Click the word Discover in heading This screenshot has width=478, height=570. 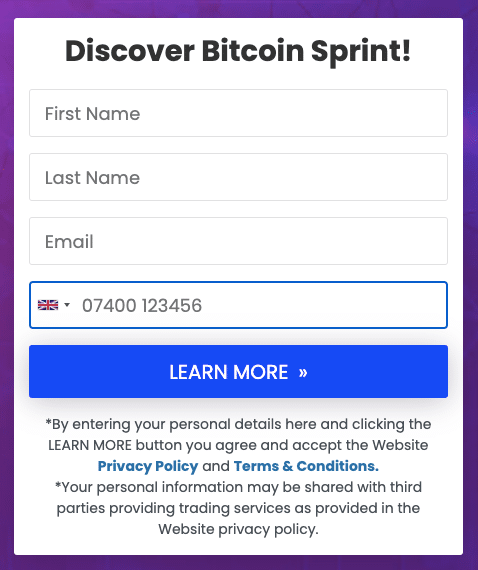(130, 51)
